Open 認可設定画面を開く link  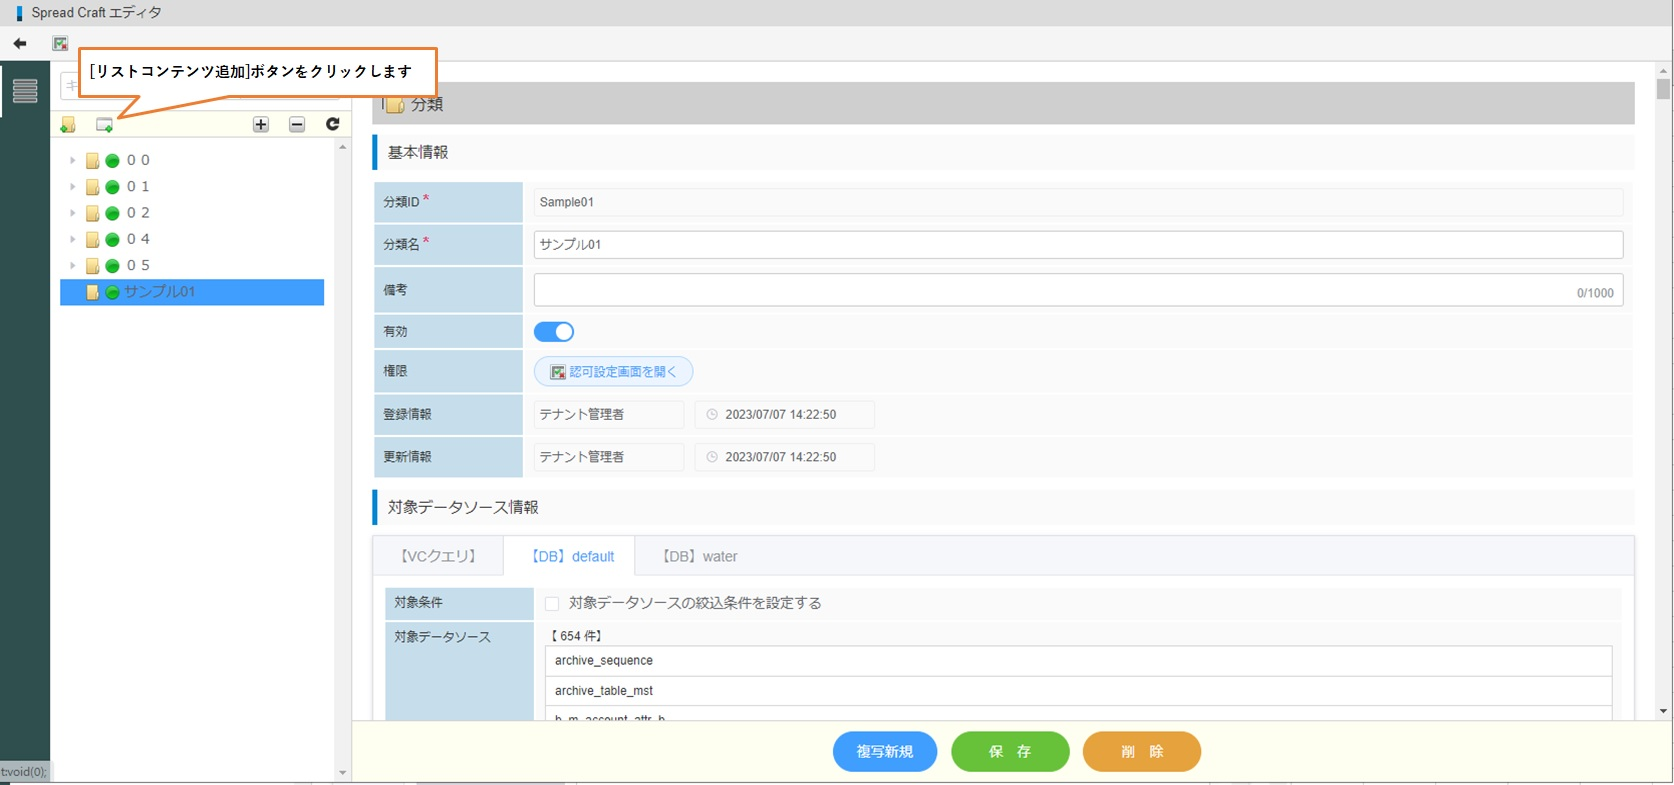613,372
